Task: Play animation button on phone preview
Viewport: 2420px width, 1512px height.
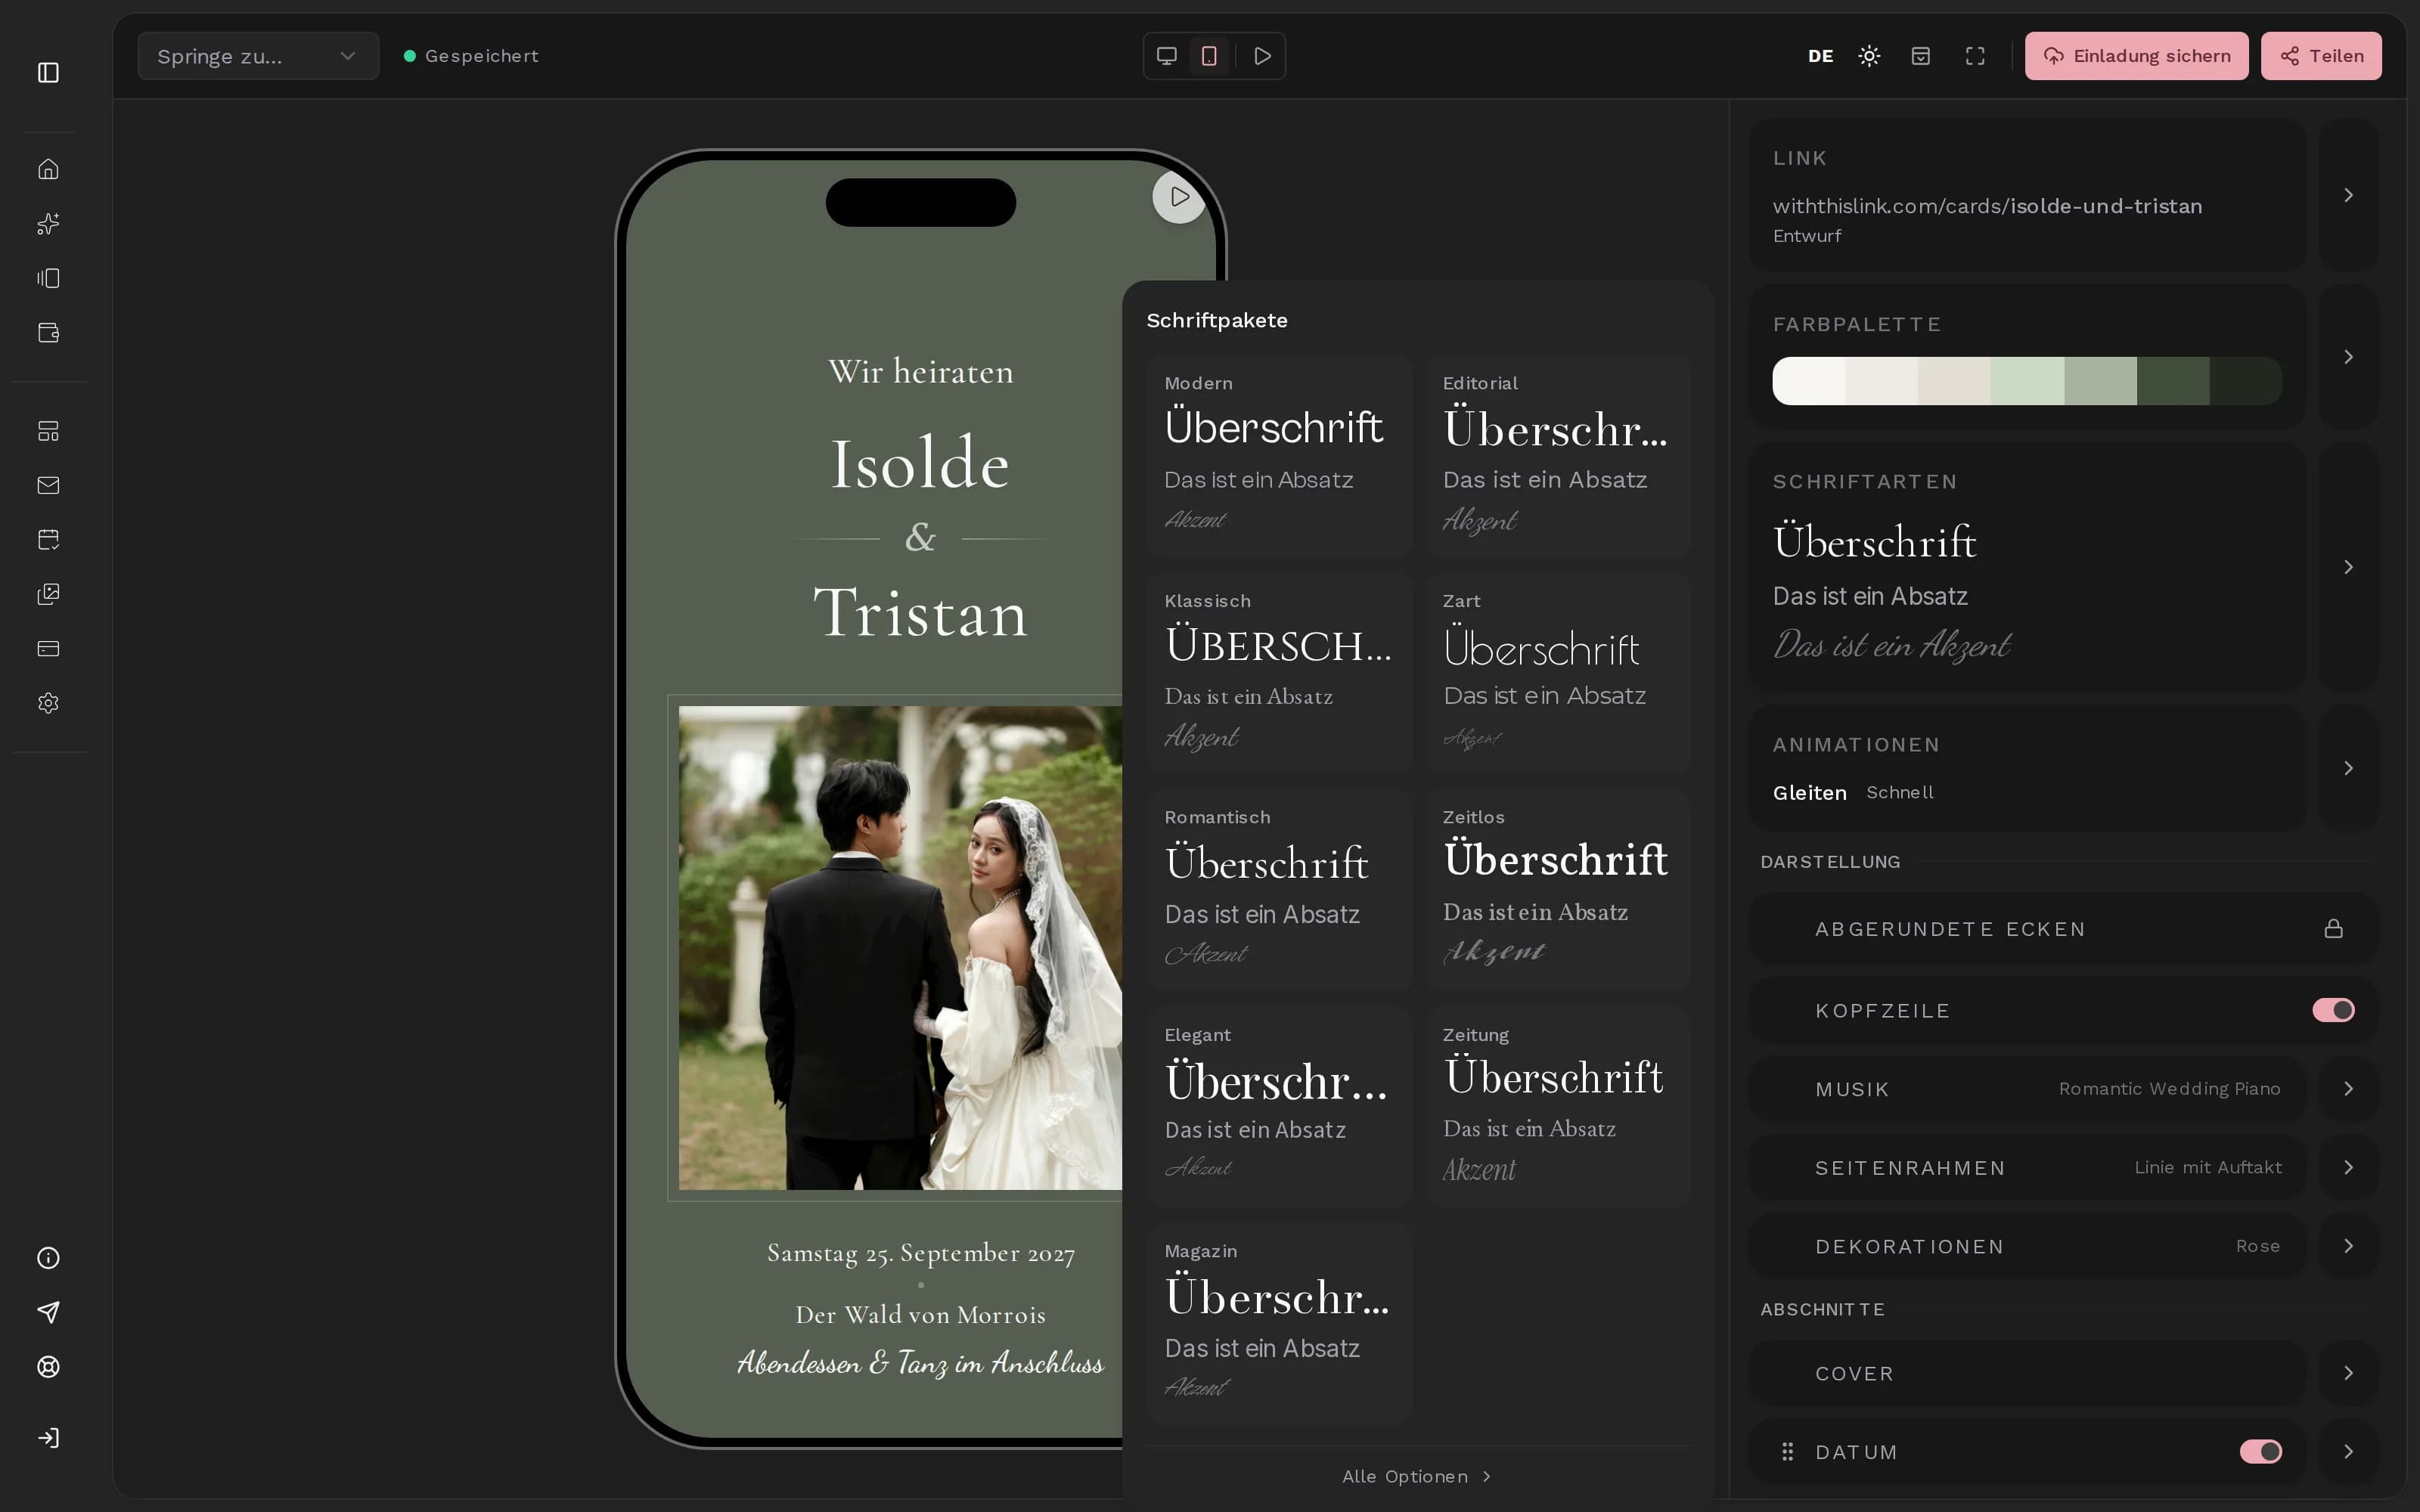Action: coord(1179,197)
